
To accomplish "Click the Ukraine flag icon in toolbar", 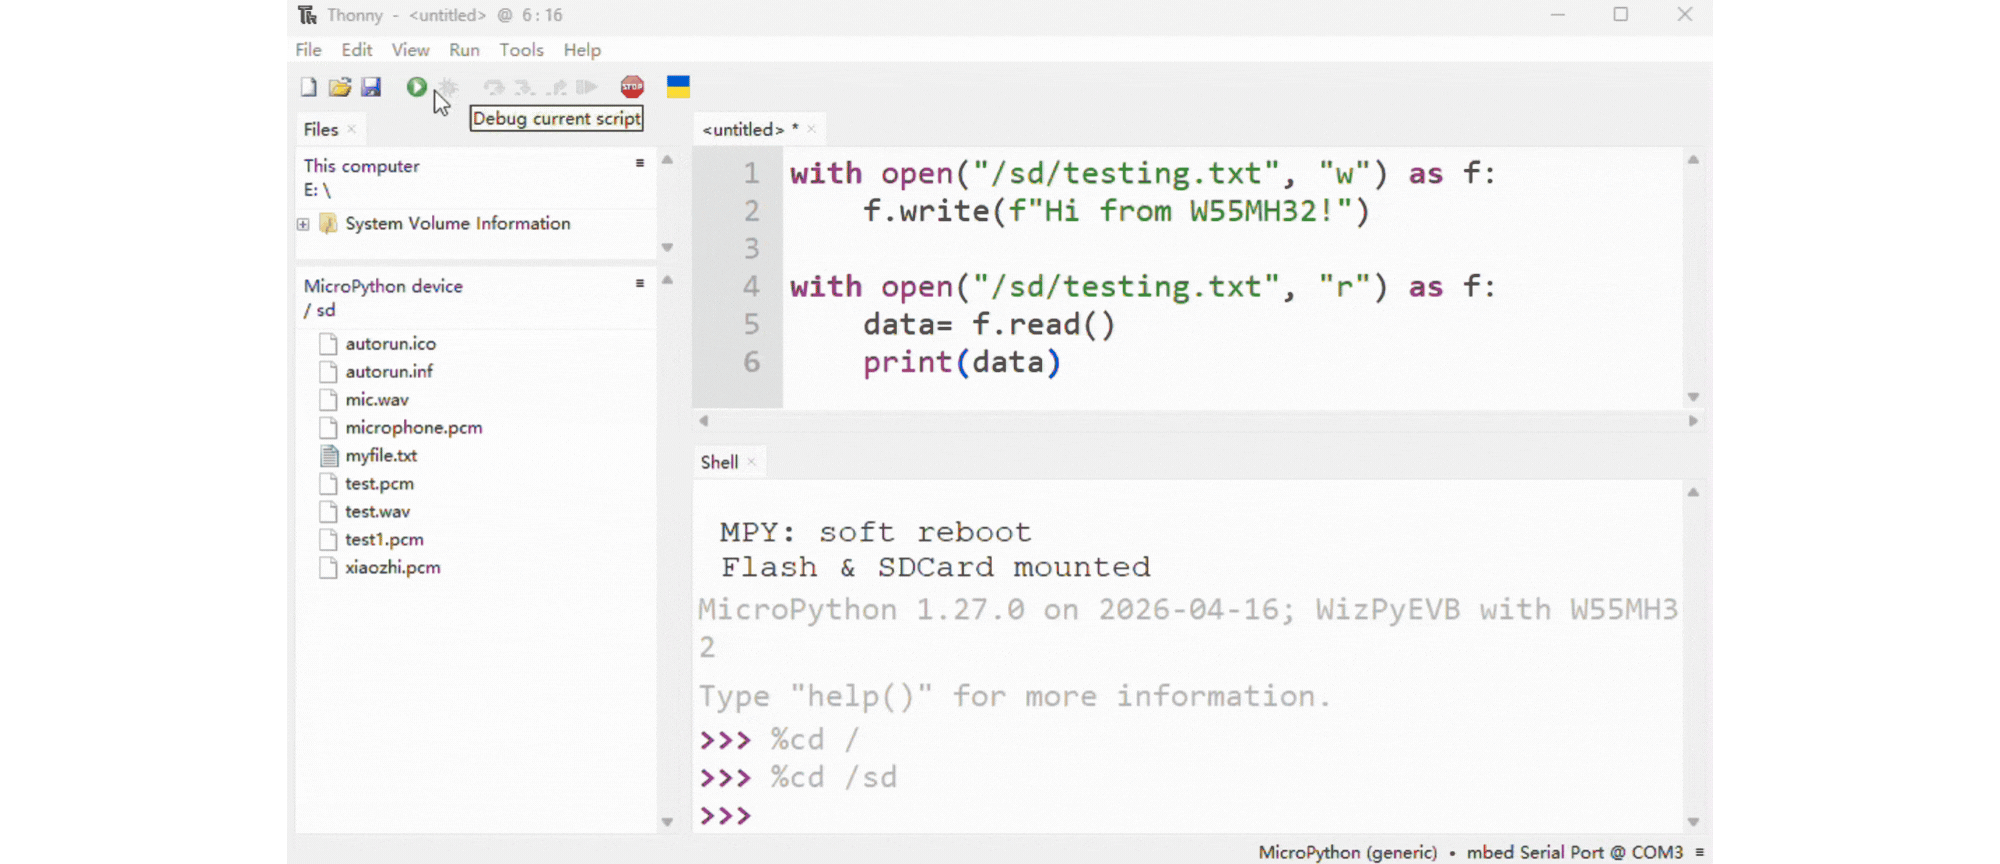I will (x=678, y=87).
